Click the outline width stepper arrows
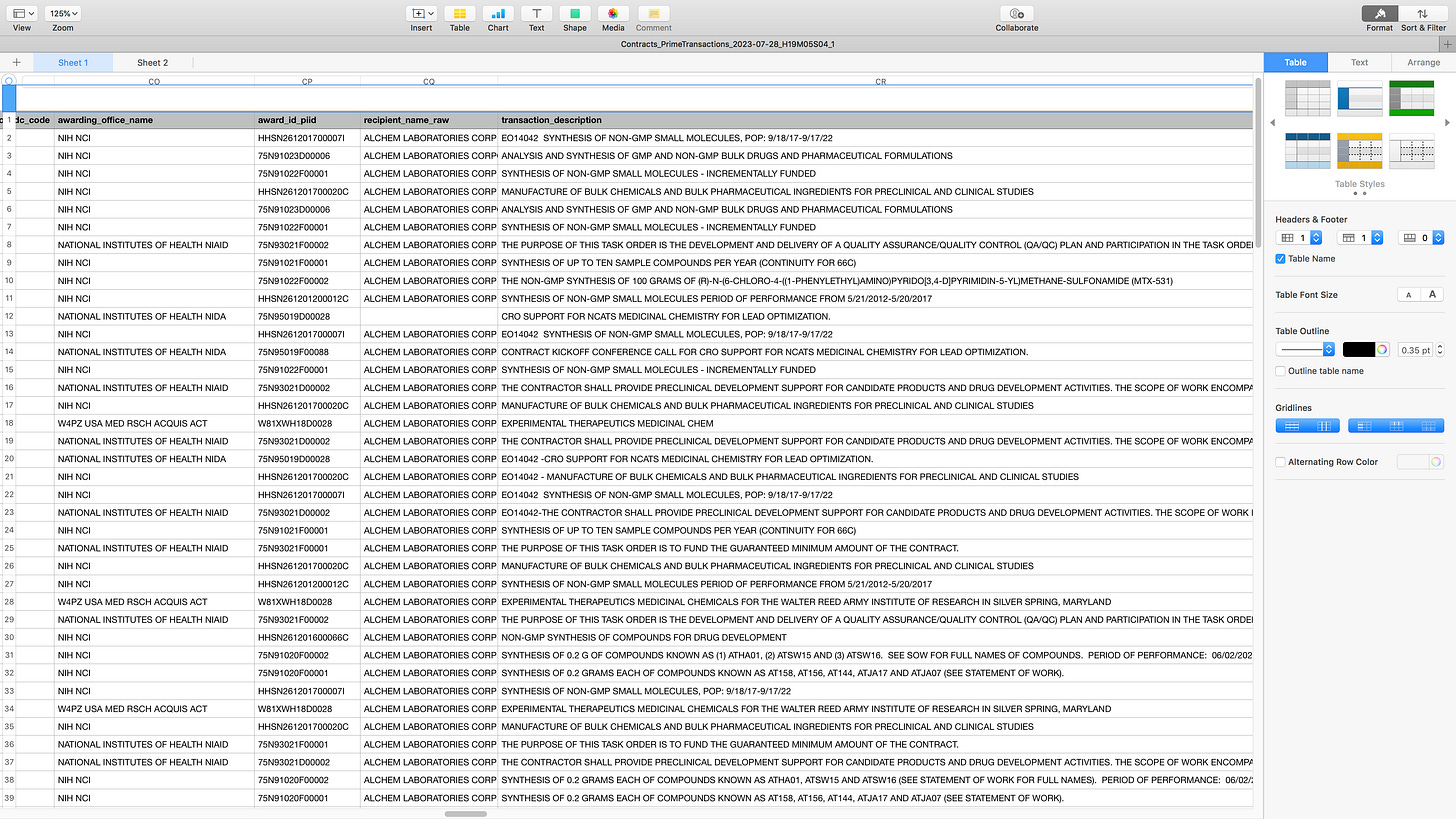Screen dimensions: 1456x819 coord(1440,349)
